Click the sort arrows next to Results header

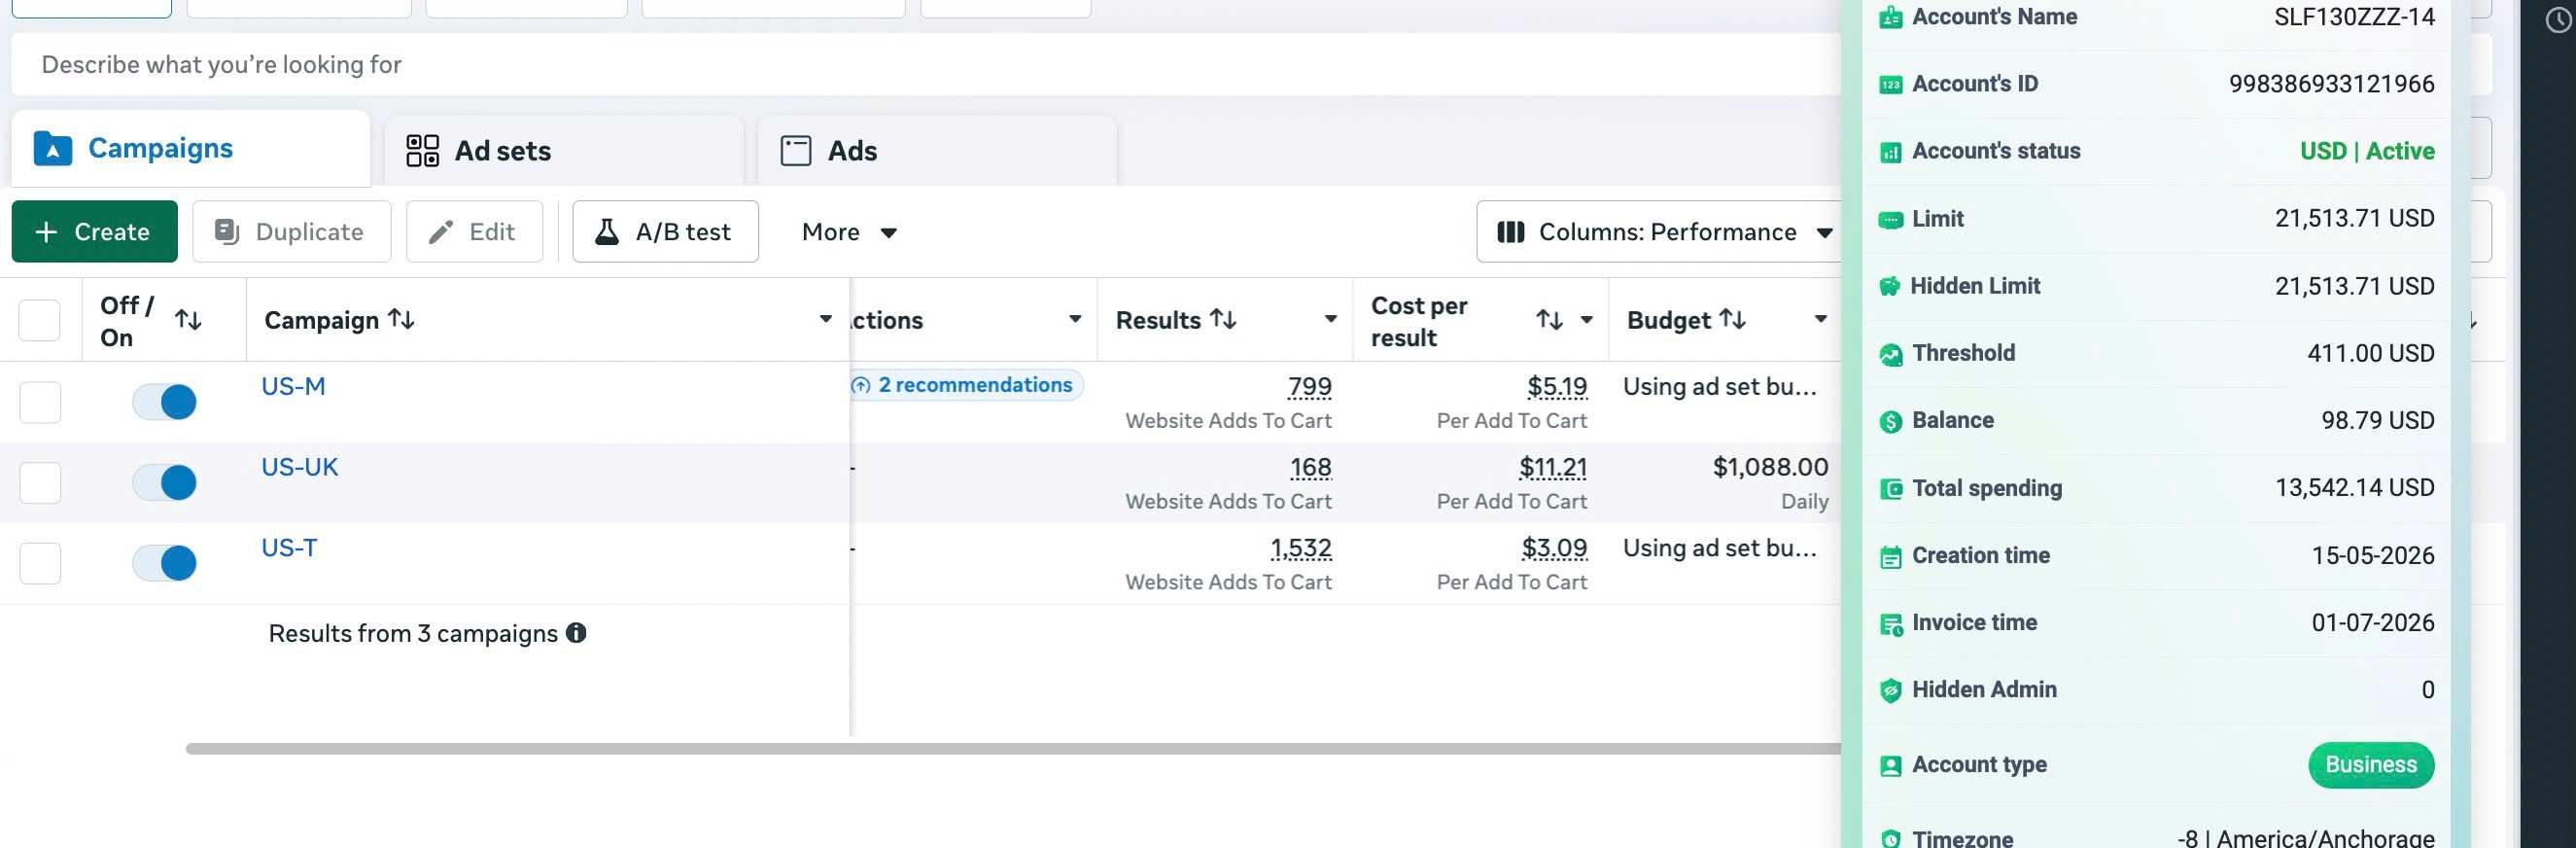point(1223,319)
